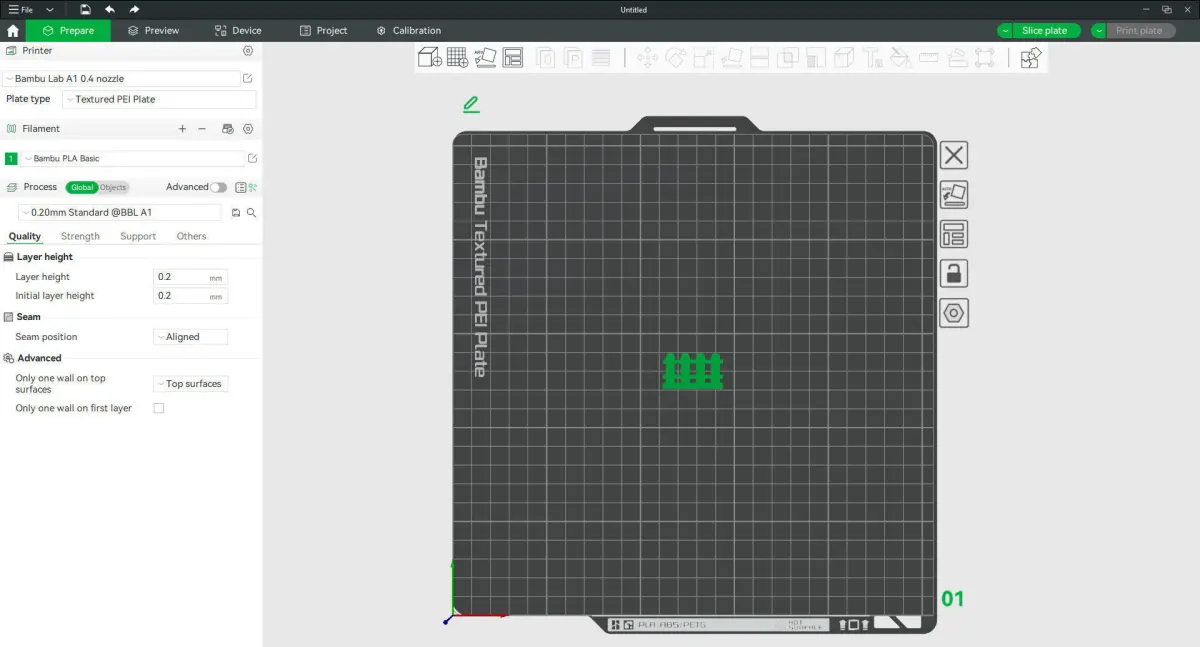Search process settings magnifier icon
The height and width of the screenshot is (647, 1200).
[x=252, y=213]
